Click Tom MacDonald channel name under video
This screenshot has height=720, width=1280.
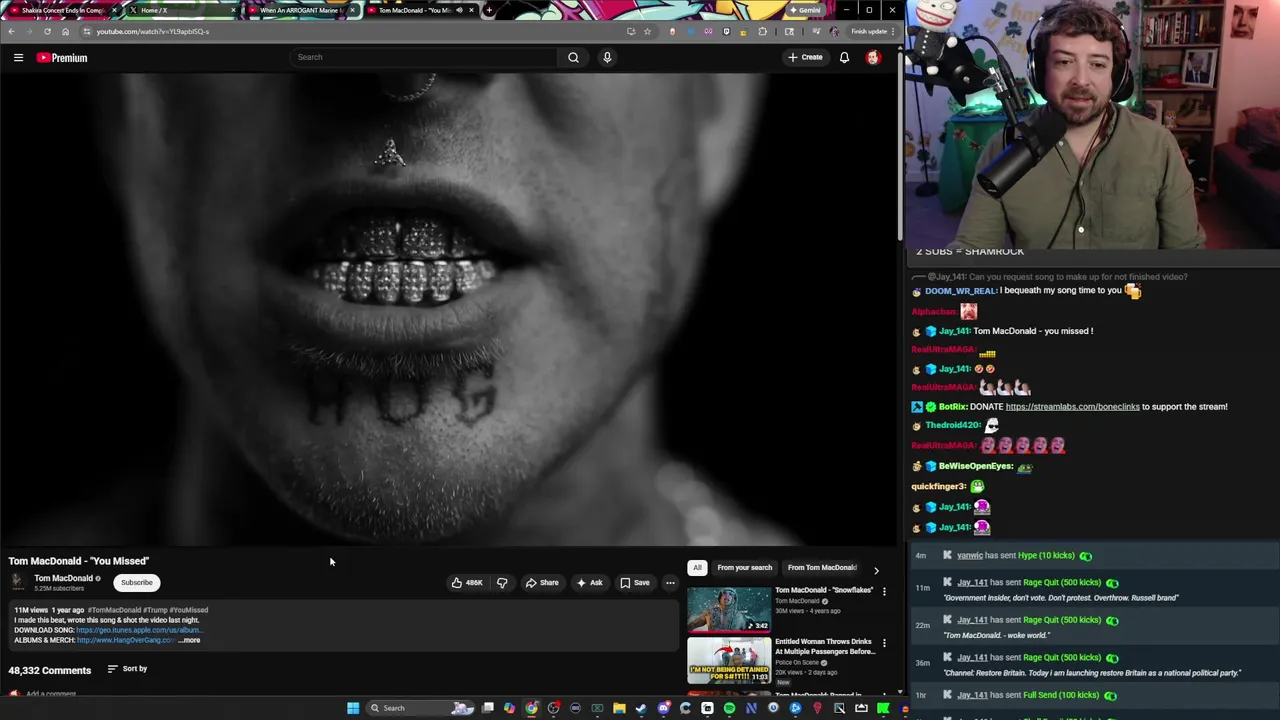coord(63,578)
